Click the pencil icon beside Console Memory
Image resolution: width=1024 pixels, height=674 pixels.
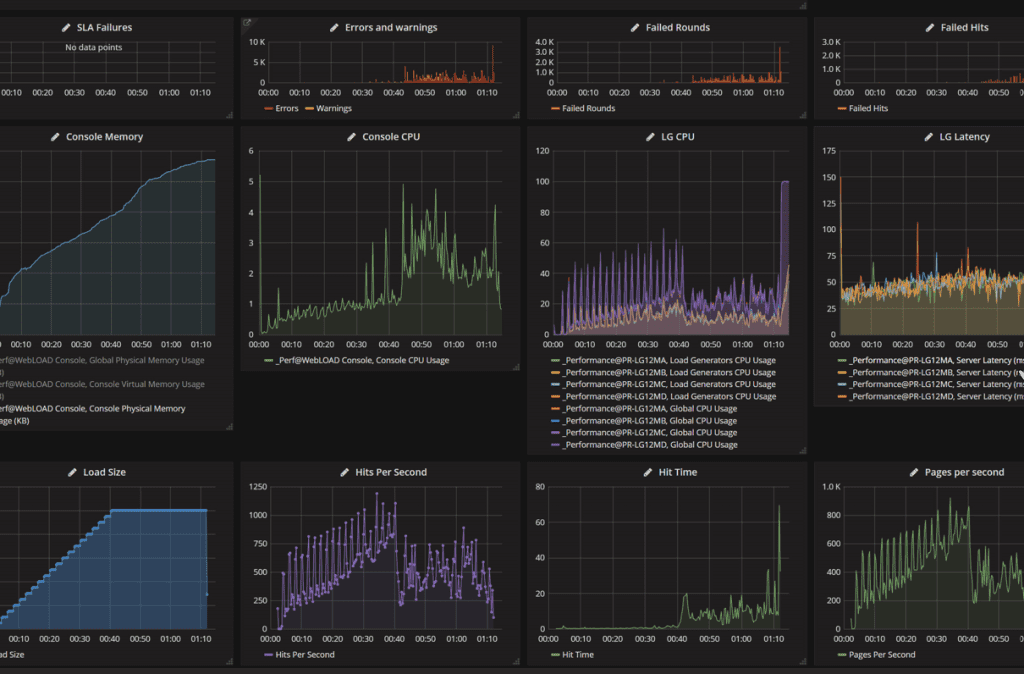pyautogui.click(x=55, y=137)
